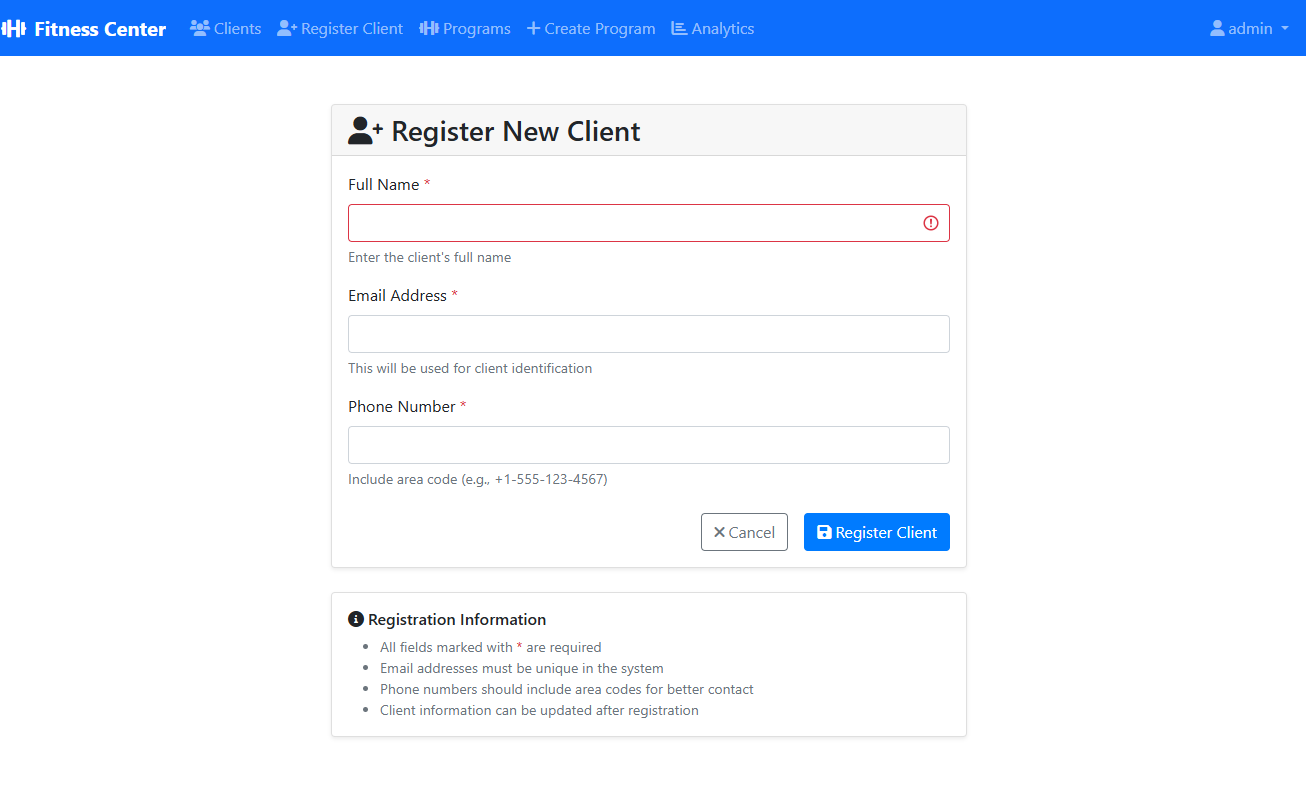The height and width of the screenshot is (786, 1306).
Task: Click the Full Name error warning icon
Action: coord(931,223)
